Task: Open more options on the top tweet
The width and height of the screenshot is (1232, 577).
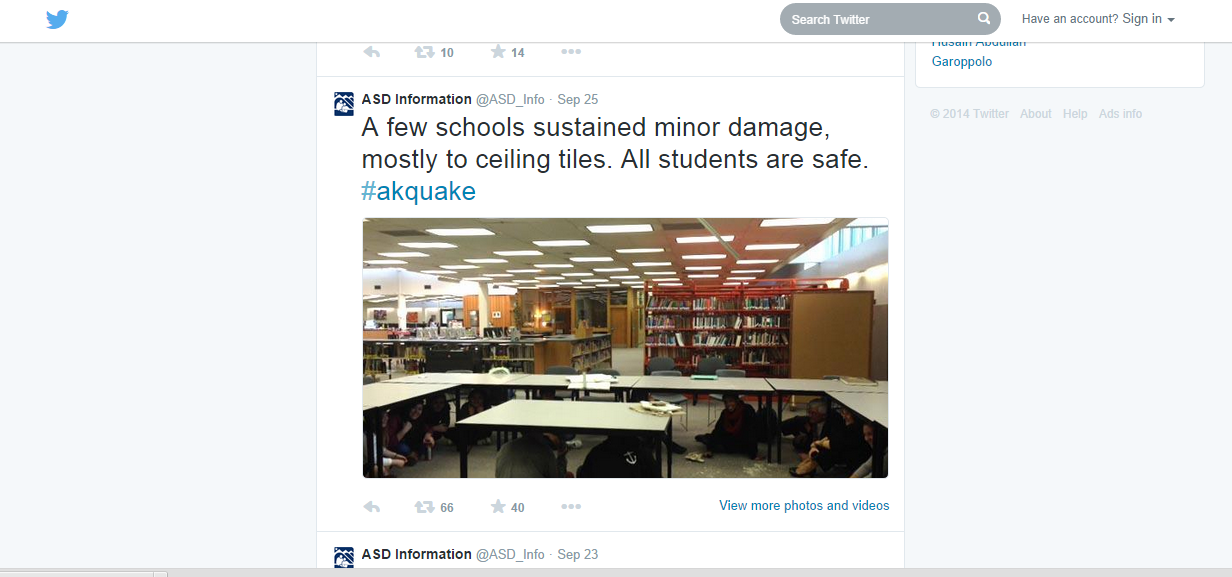Action: [571, 52]
